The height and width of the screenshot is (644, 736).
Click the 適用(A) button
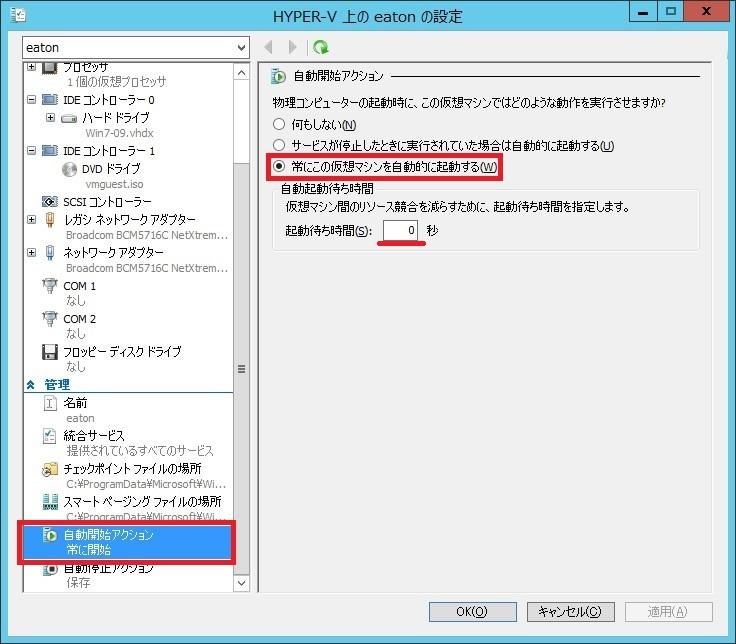click(x=668, y=612)
